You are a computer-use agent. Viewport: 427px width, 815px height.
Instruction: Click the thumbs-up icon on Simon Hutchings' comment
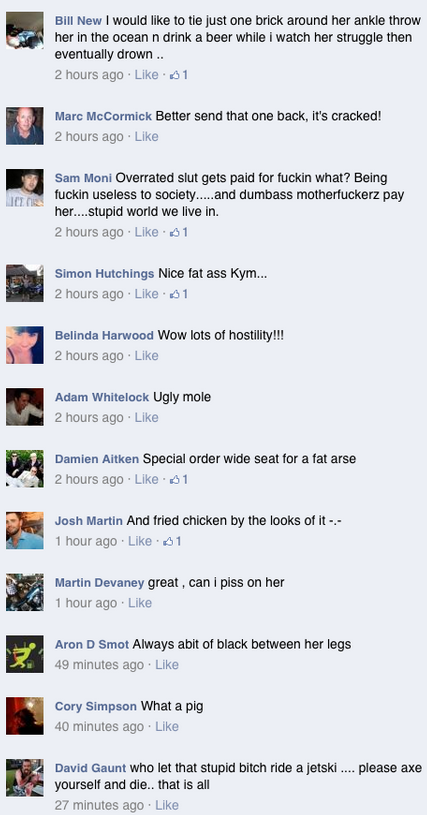(x=175, y=294)
